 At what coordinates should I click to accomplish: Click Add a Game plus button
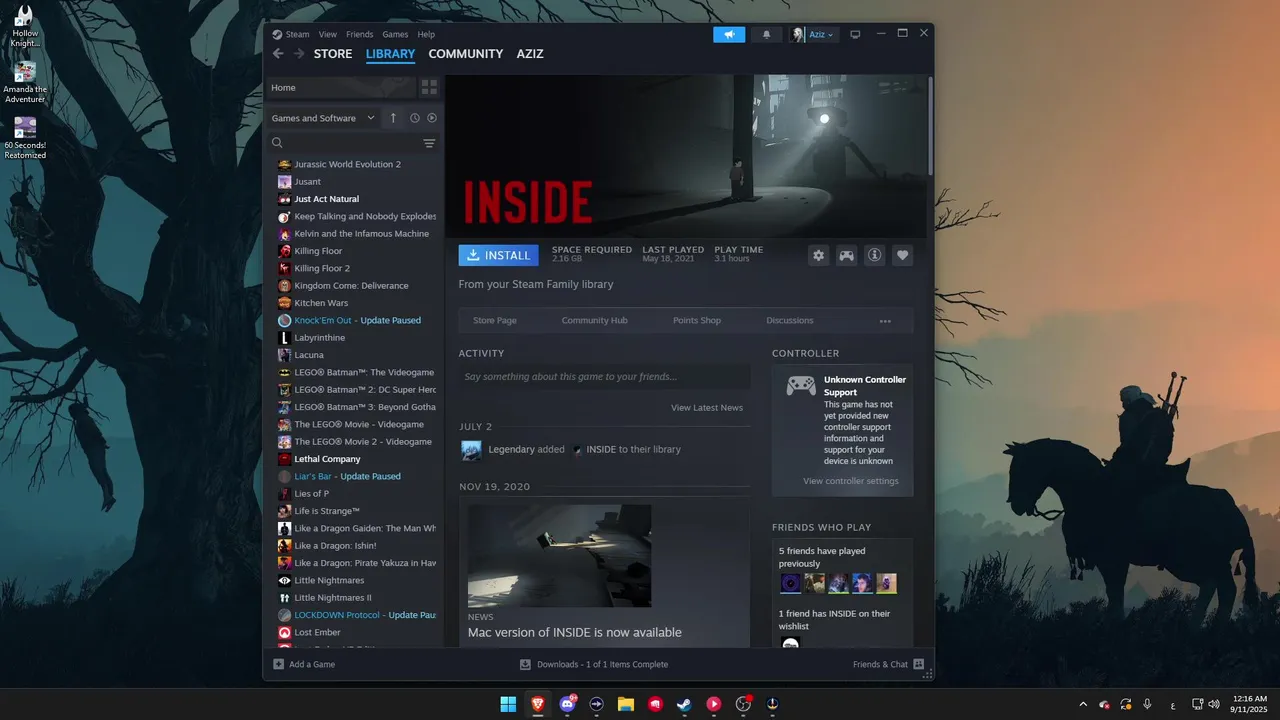pos(304,664)
